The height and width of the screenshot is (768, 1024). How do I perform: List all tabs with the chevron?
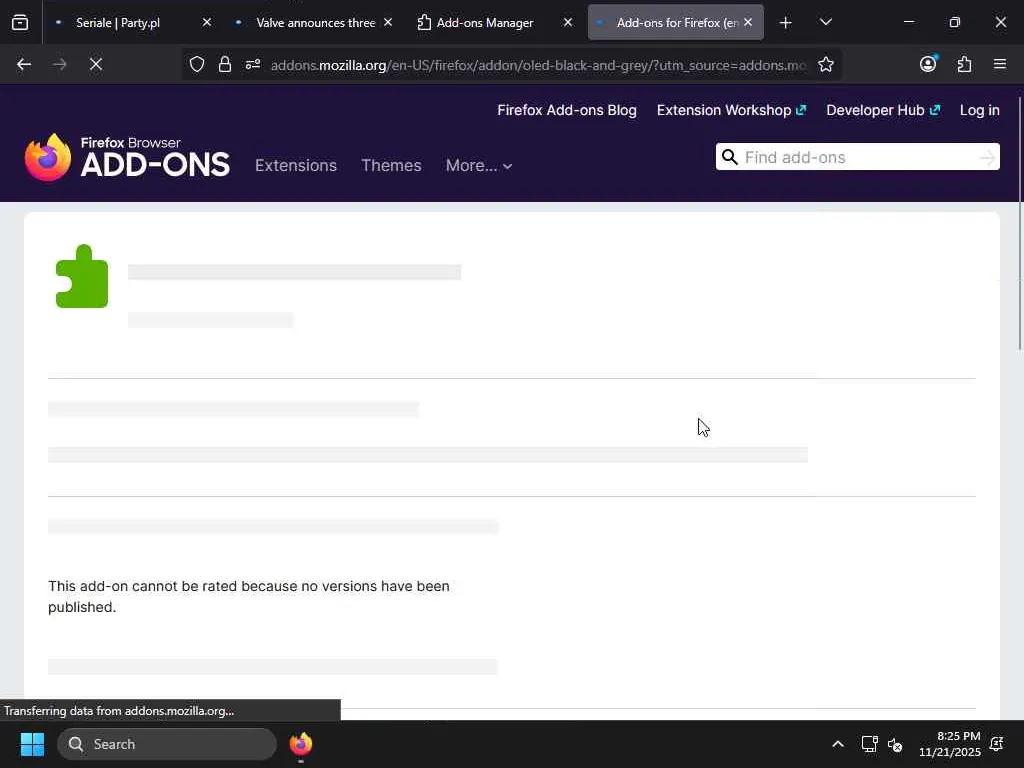[825, 23]
